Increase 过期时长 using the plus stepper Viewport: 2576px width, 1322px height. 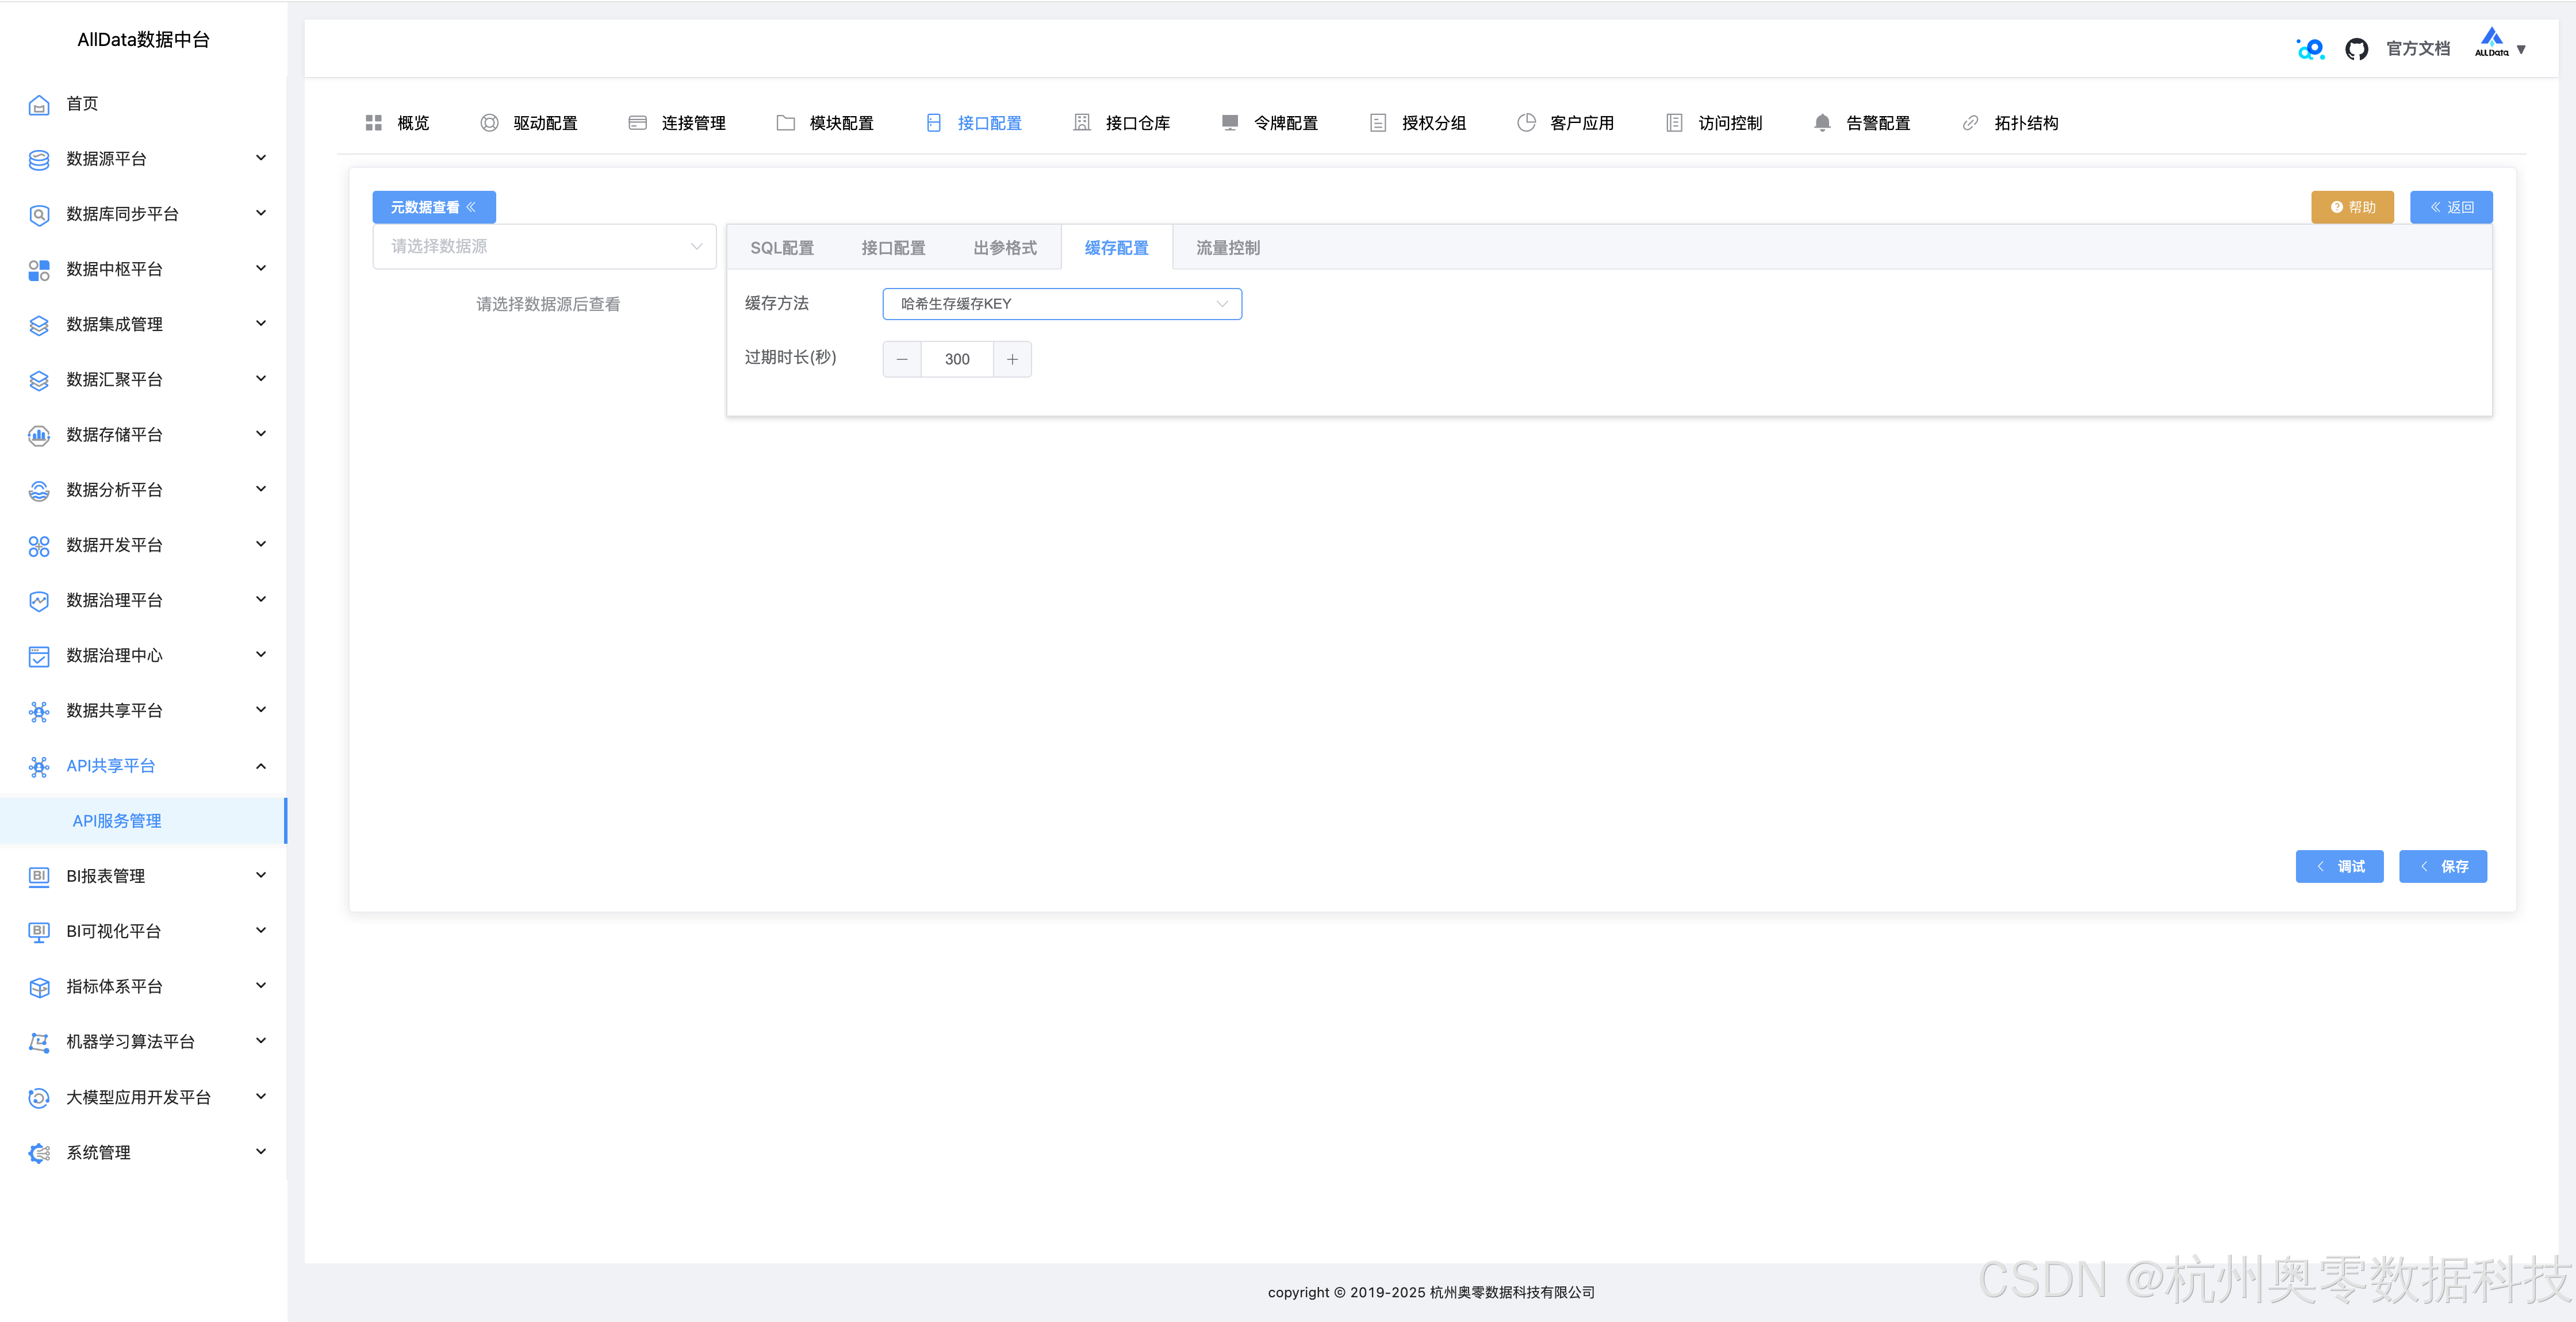tap(1012, 359)
